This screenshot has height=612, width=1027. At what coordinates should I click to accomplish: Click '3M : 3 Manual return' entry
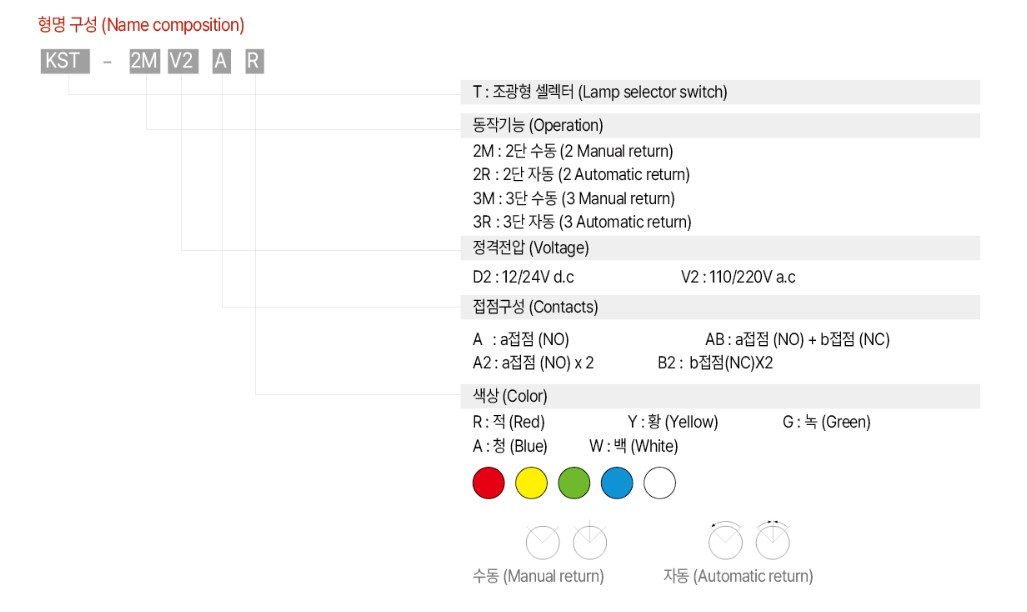[x=574, y=198]
